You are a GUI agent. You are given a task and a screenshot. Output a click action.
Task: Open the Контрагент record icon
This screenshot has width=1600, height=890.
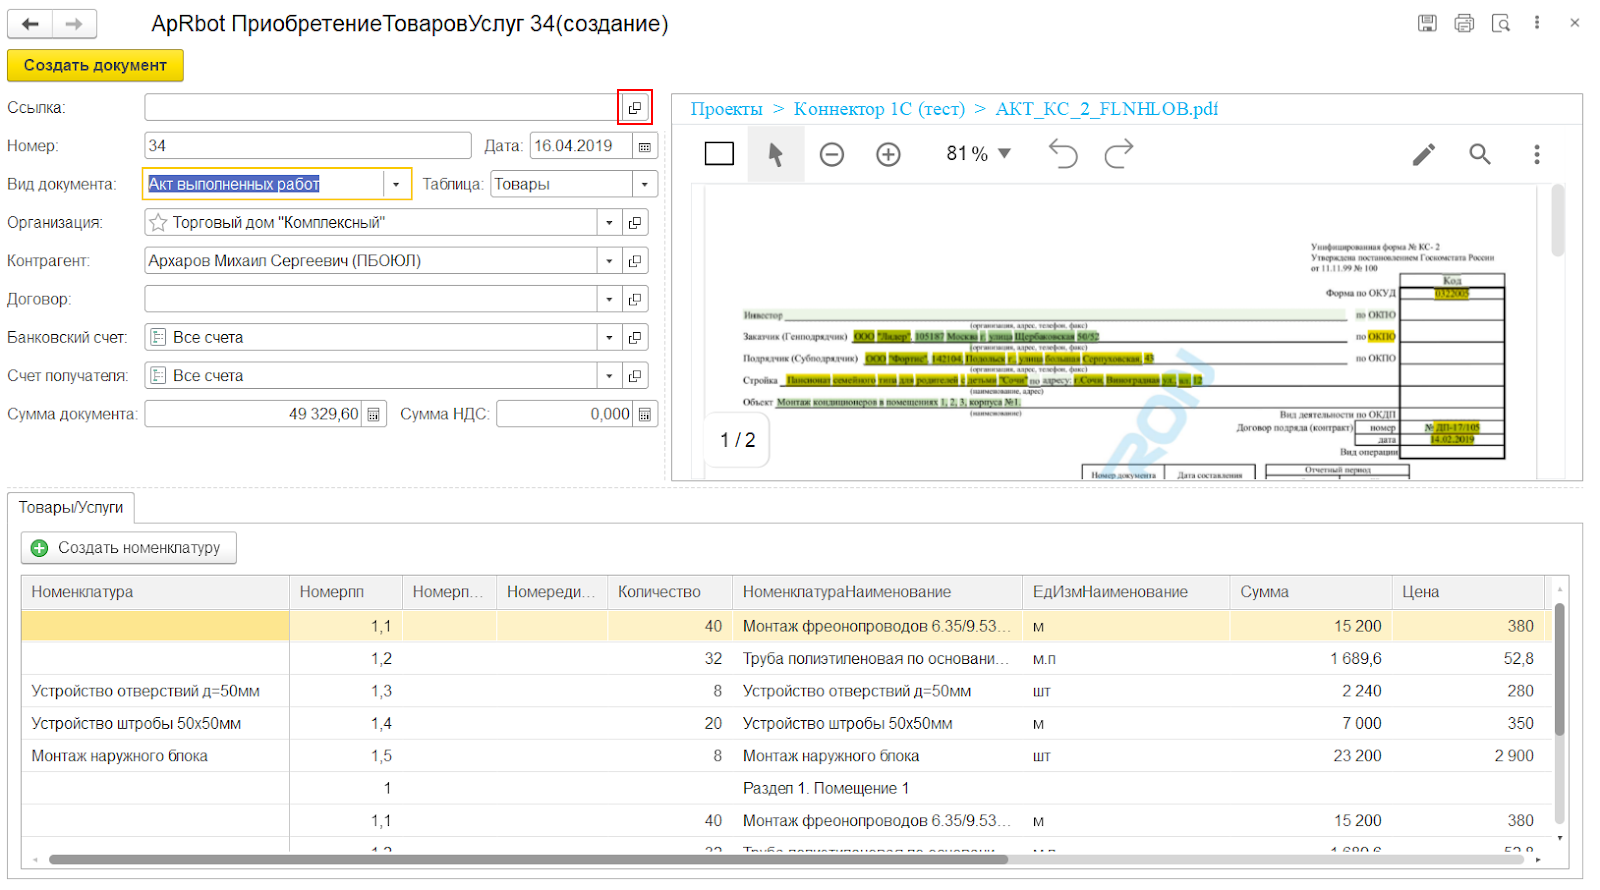click(635, 261)
